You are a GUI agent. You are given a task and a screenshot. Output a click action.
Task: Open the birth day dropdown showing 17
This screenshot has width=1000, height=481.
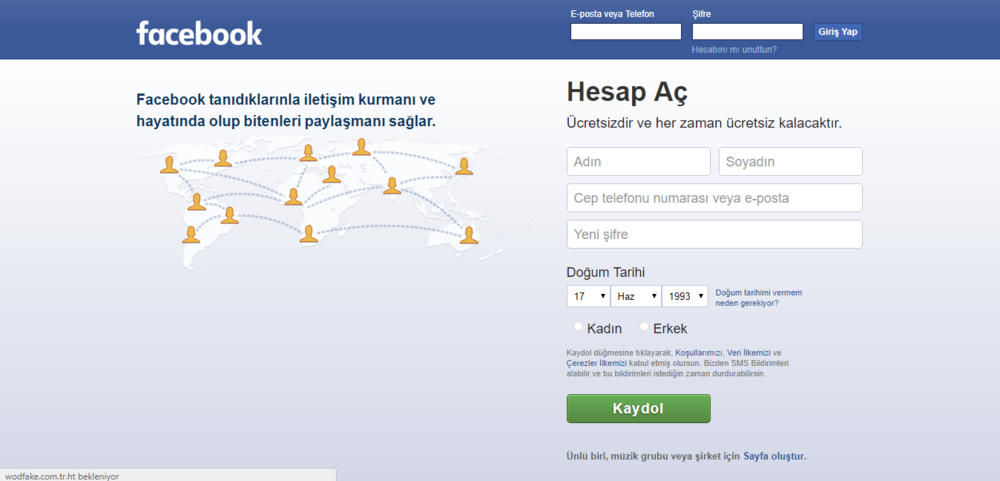click(x=588, y=296)
